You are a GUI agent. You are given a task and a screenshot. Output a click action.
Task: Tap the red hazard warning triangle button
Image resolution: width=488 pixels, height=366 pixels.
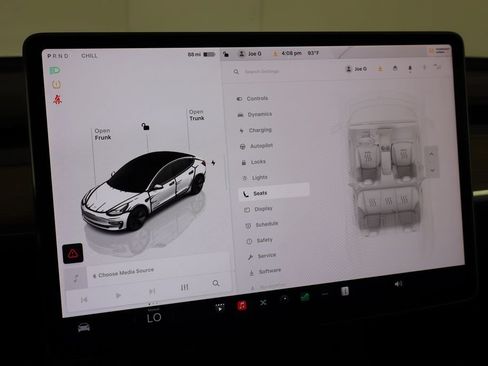[x=73, y=253]
